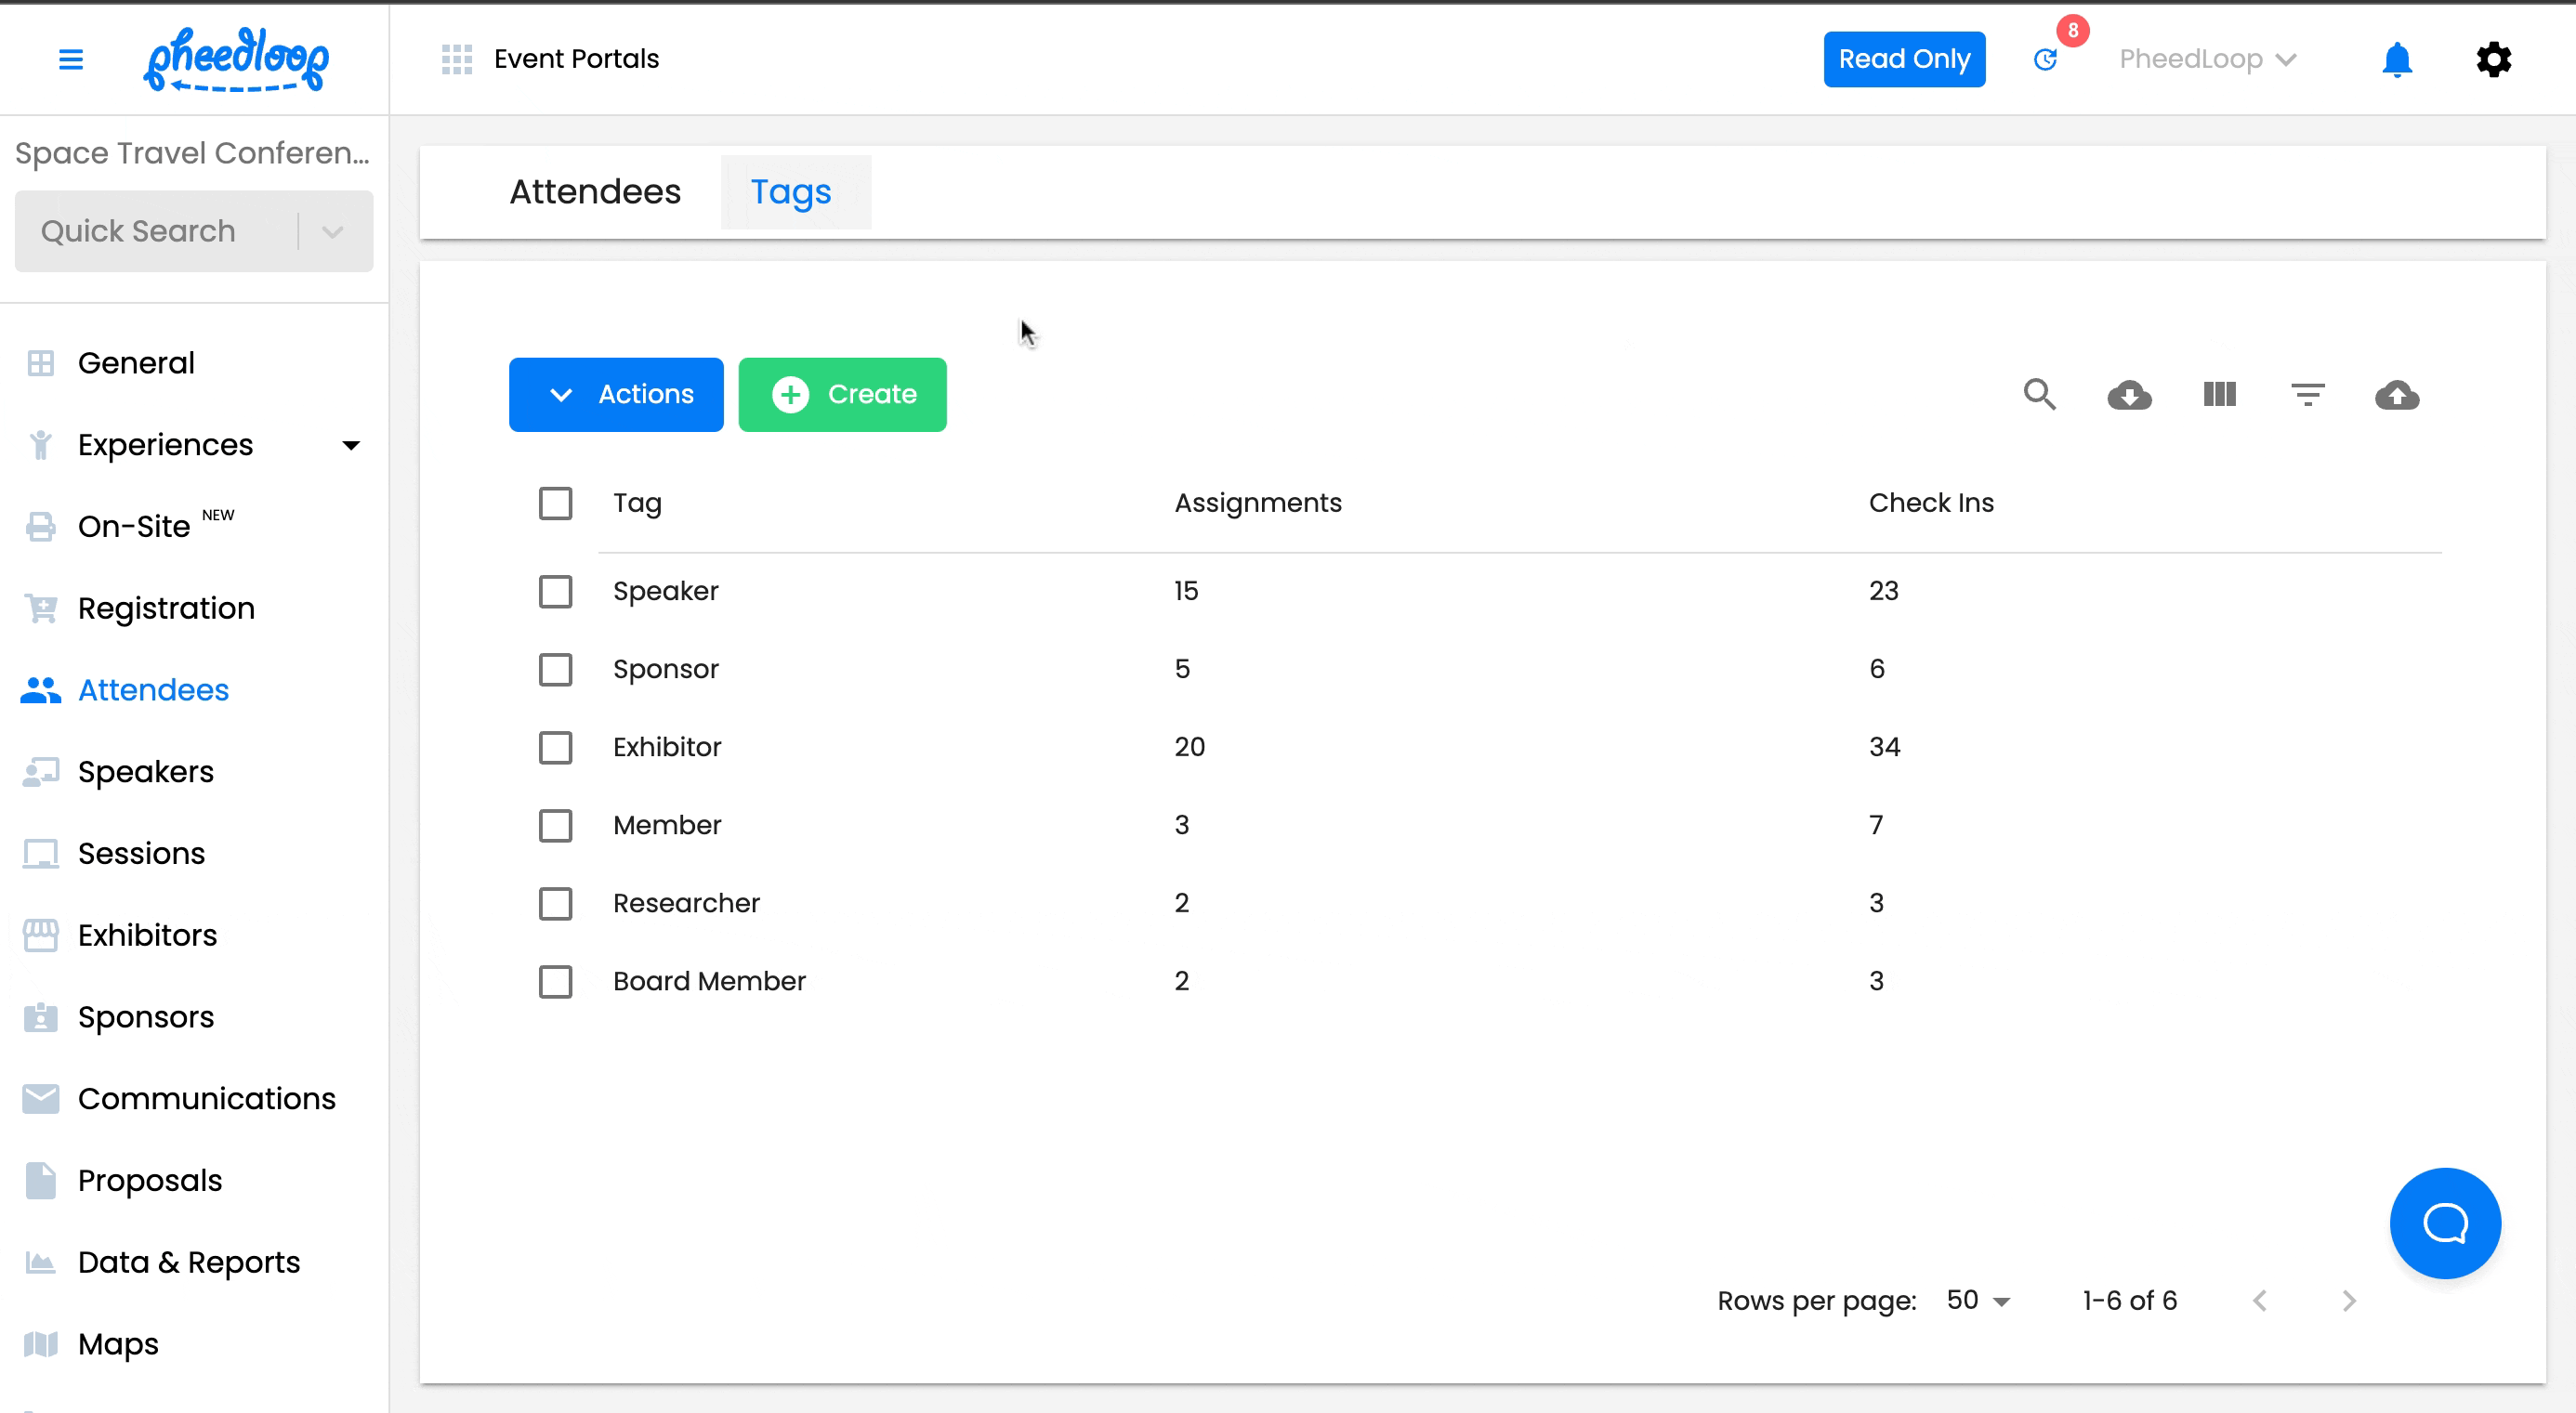Open the filter table icon
Viewport: 2576px width, 1413px height.
pos(2308,395)
